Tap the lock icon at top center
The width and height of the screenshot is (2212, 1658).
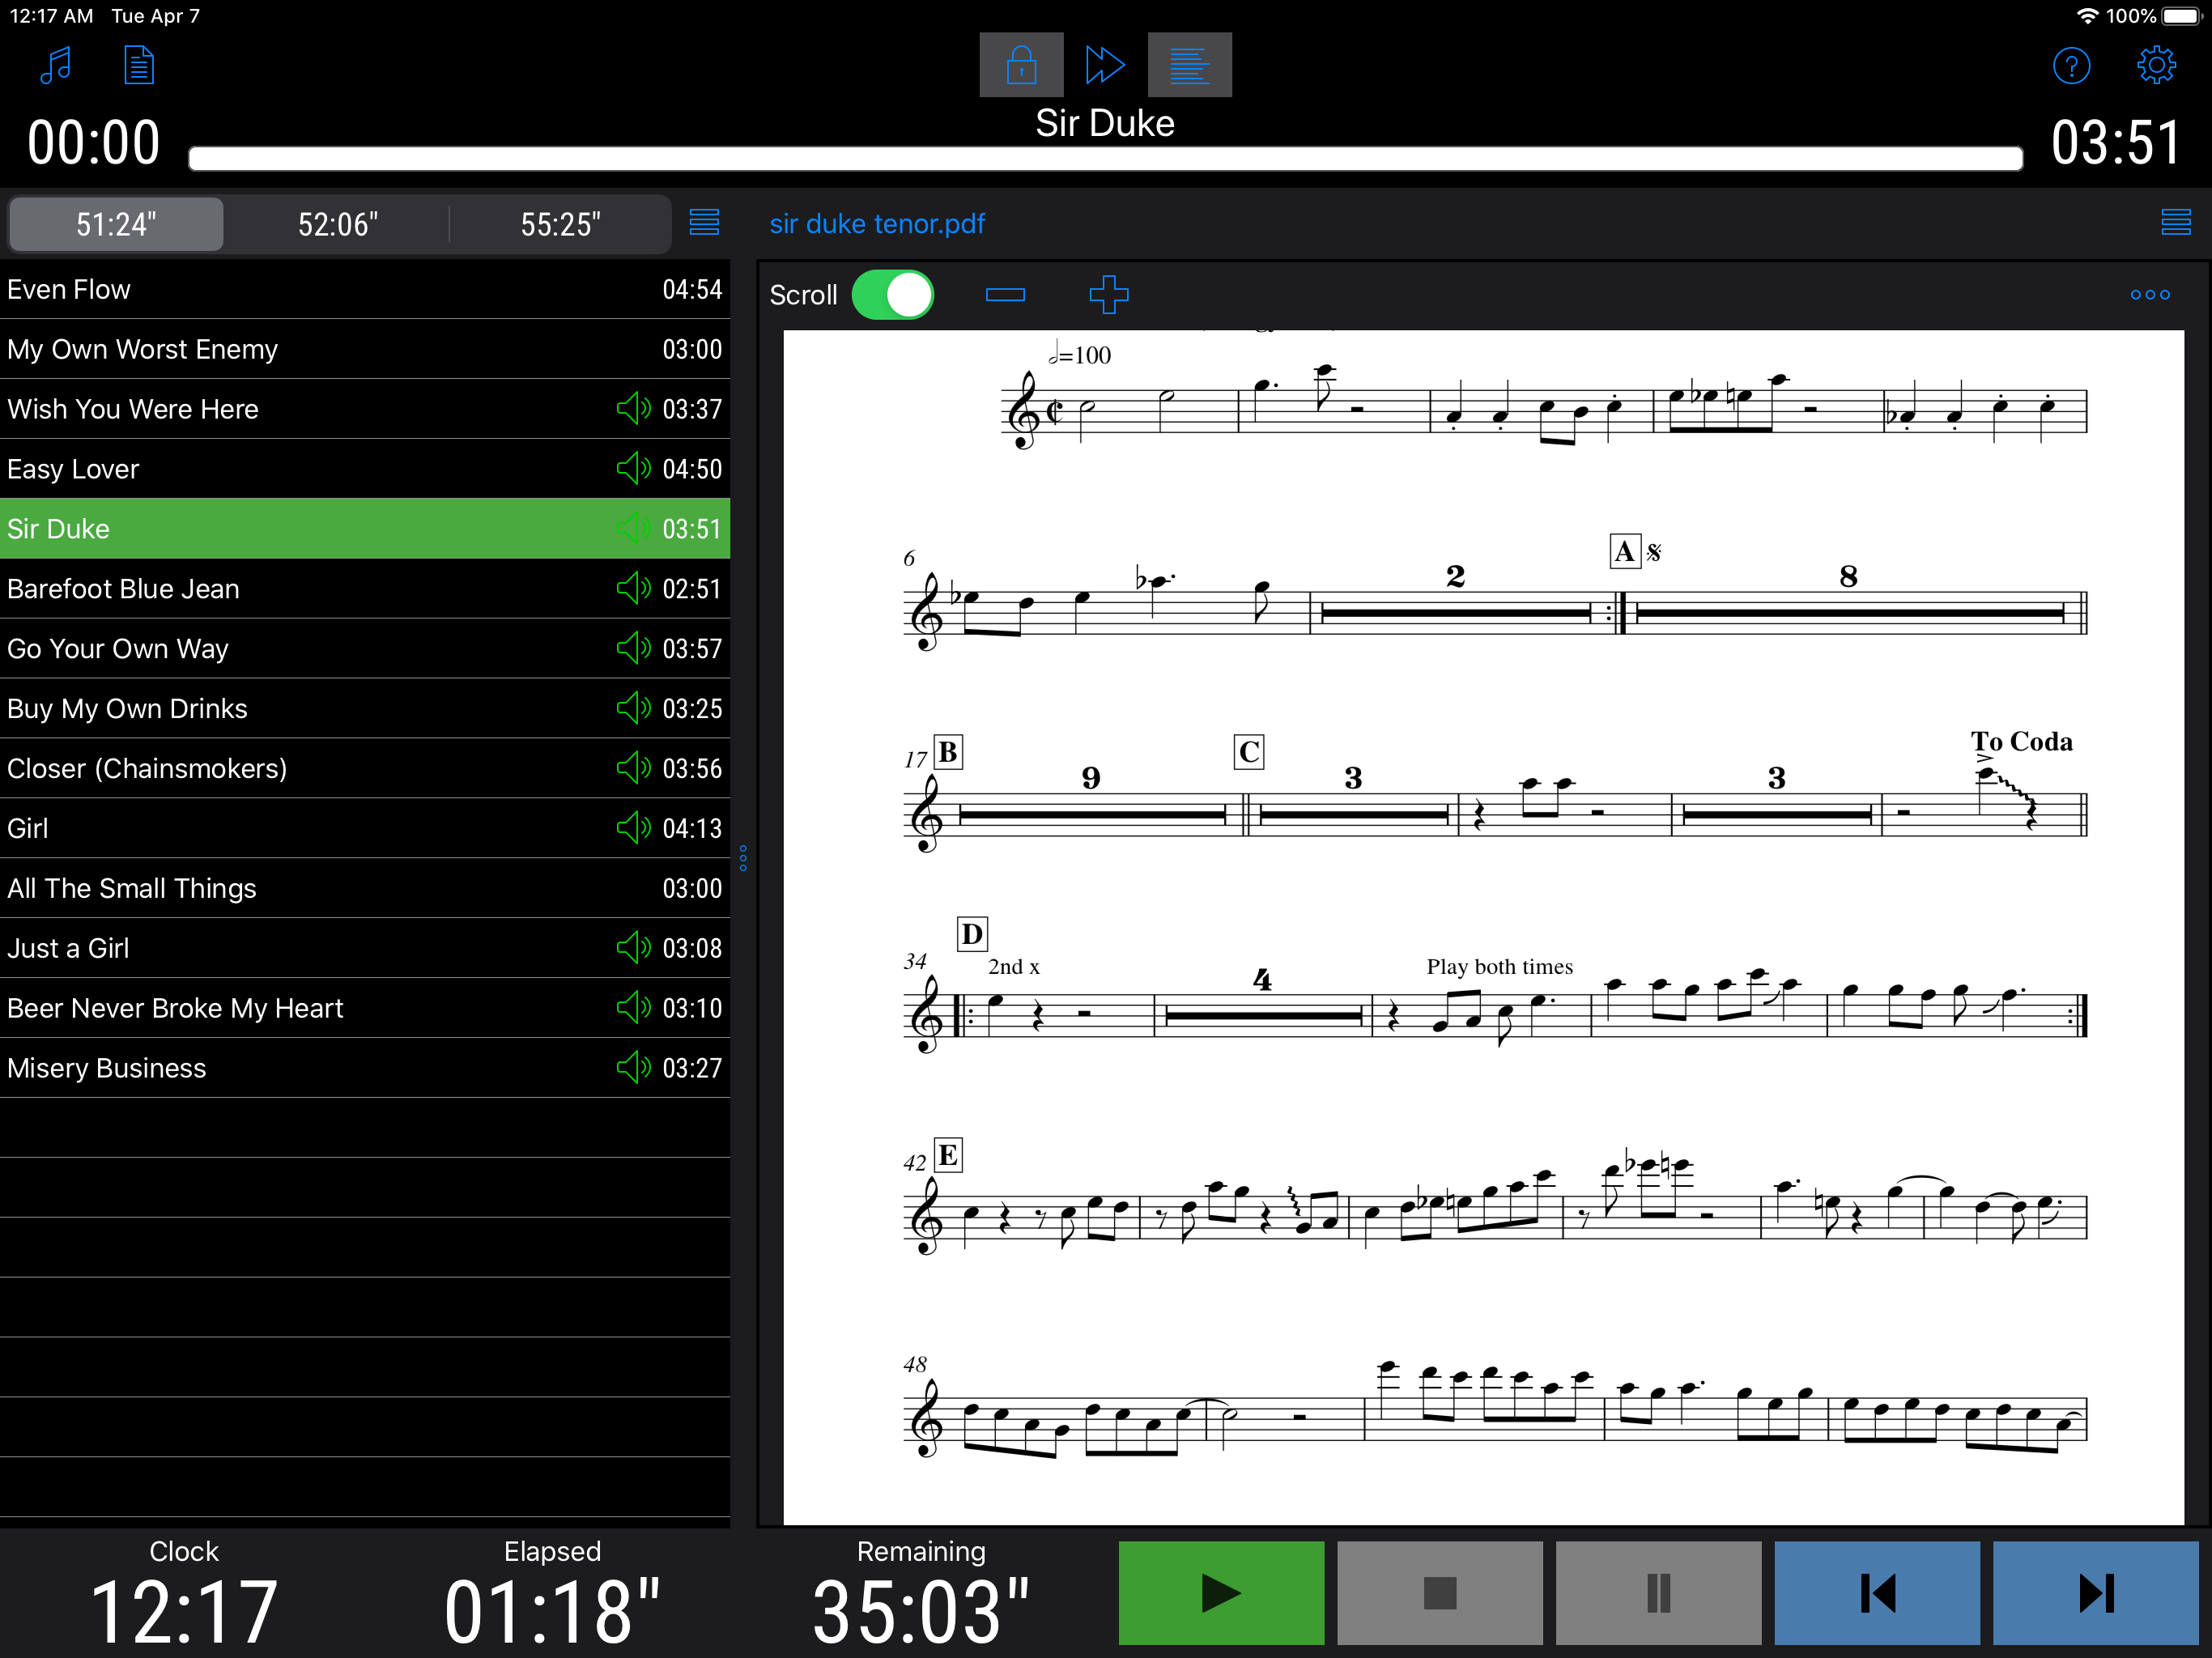pyautogui.click(x=1020, y=66)
